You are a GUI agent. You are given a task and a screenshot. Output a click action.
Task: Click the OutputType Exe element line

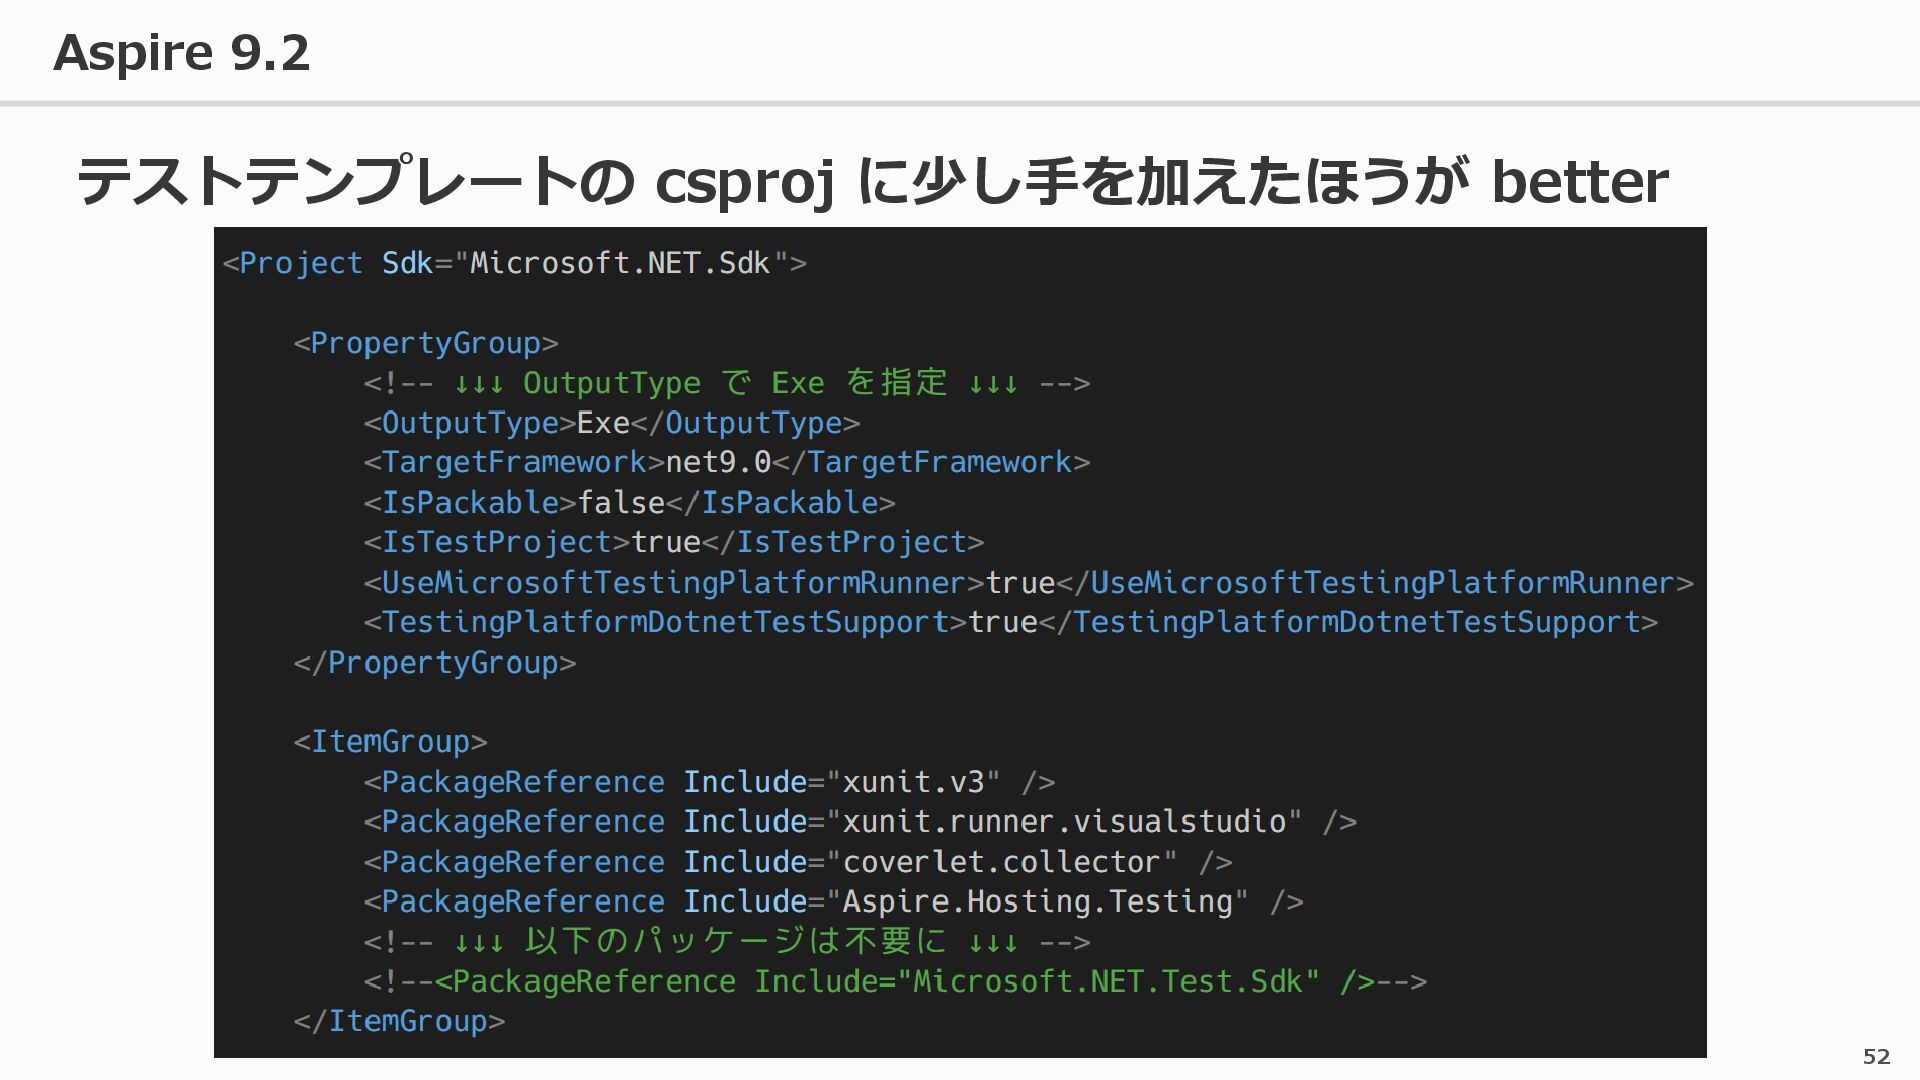[x=611, y=423]
